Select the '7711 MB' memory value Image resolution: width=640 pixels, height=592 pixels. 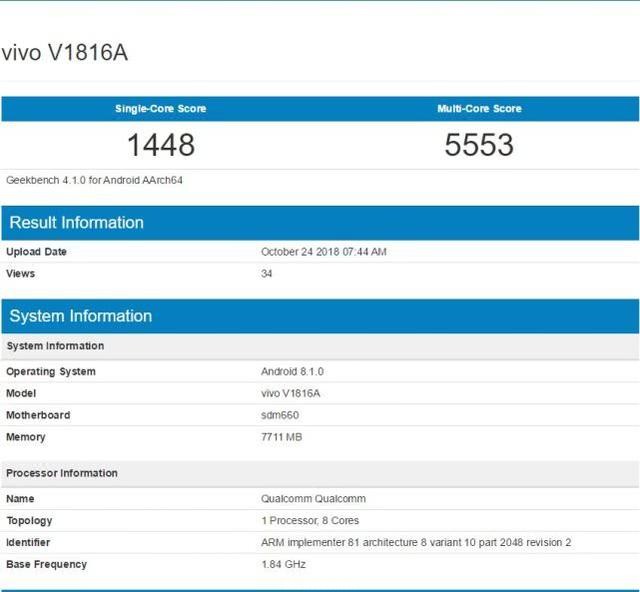coord(282,437)
